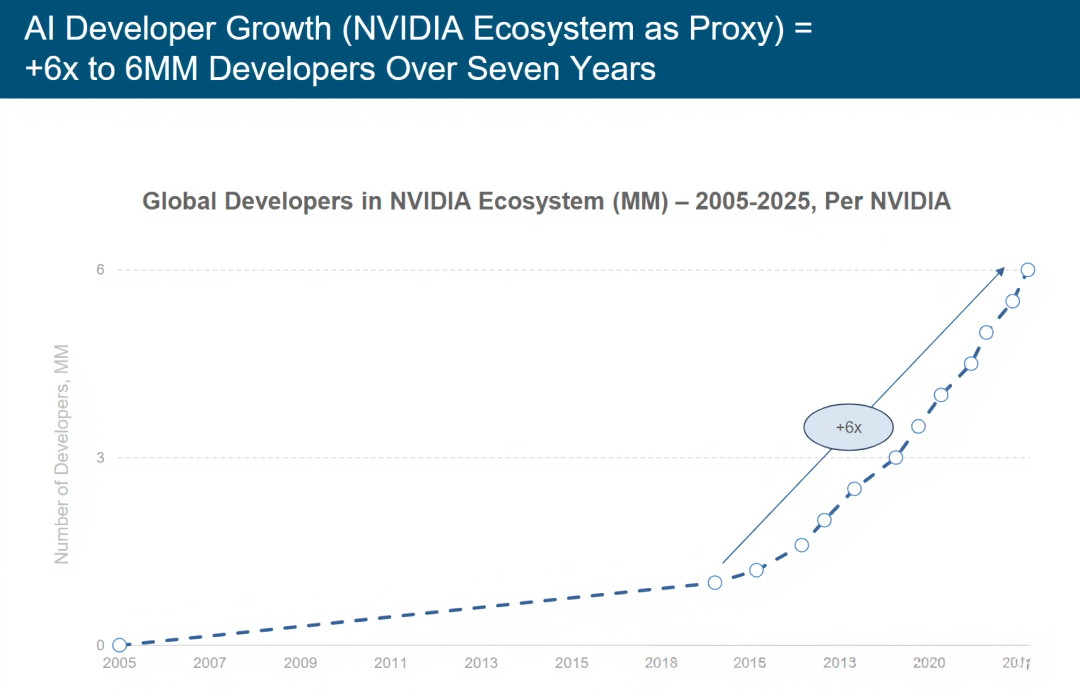
Task: Select the slide heading 'AI Developer Growth (NVIDIA Ecosystem as Proxy) ='
Action: coord(418,29)
